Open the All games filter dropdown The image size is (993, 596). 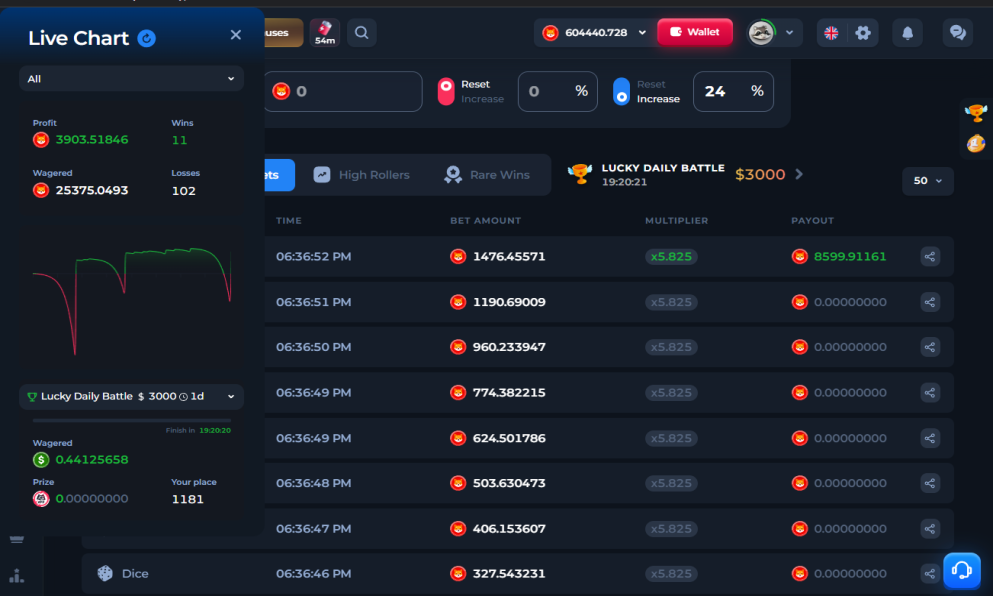pyautogui.click(x=131, y=79)
